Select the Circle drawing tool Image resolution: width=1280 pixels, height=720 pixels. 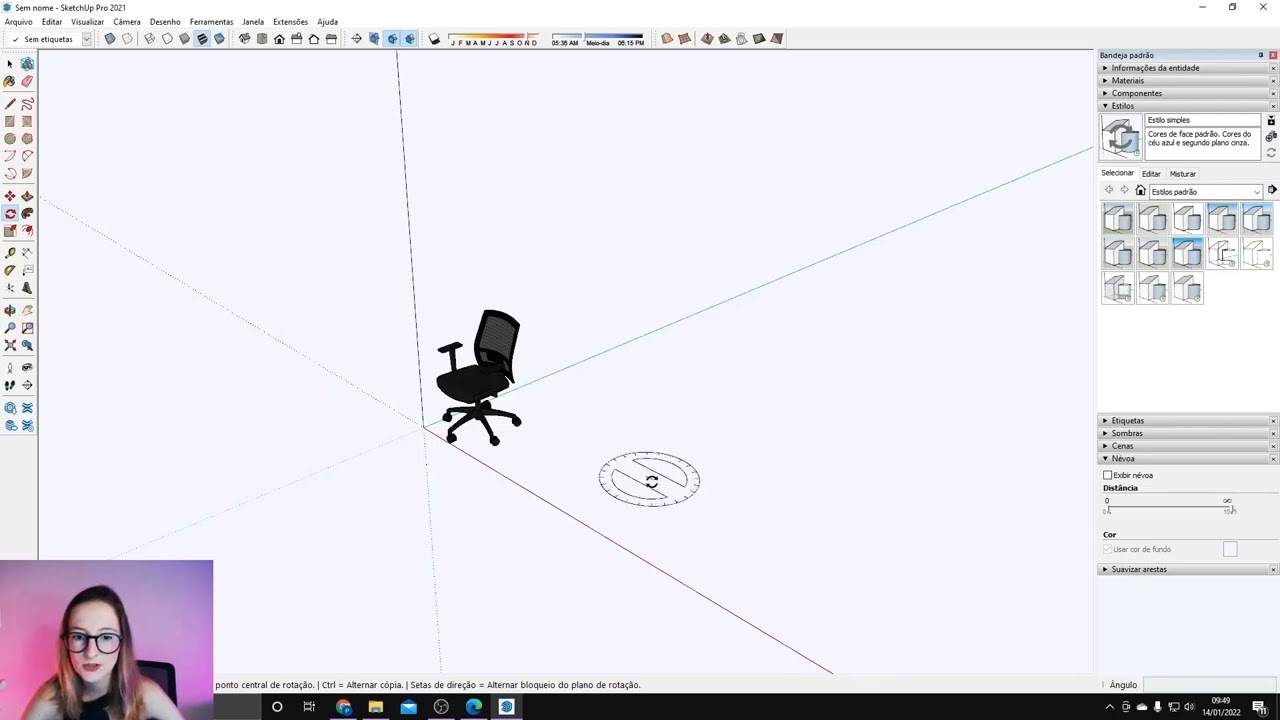pos(10,139)
